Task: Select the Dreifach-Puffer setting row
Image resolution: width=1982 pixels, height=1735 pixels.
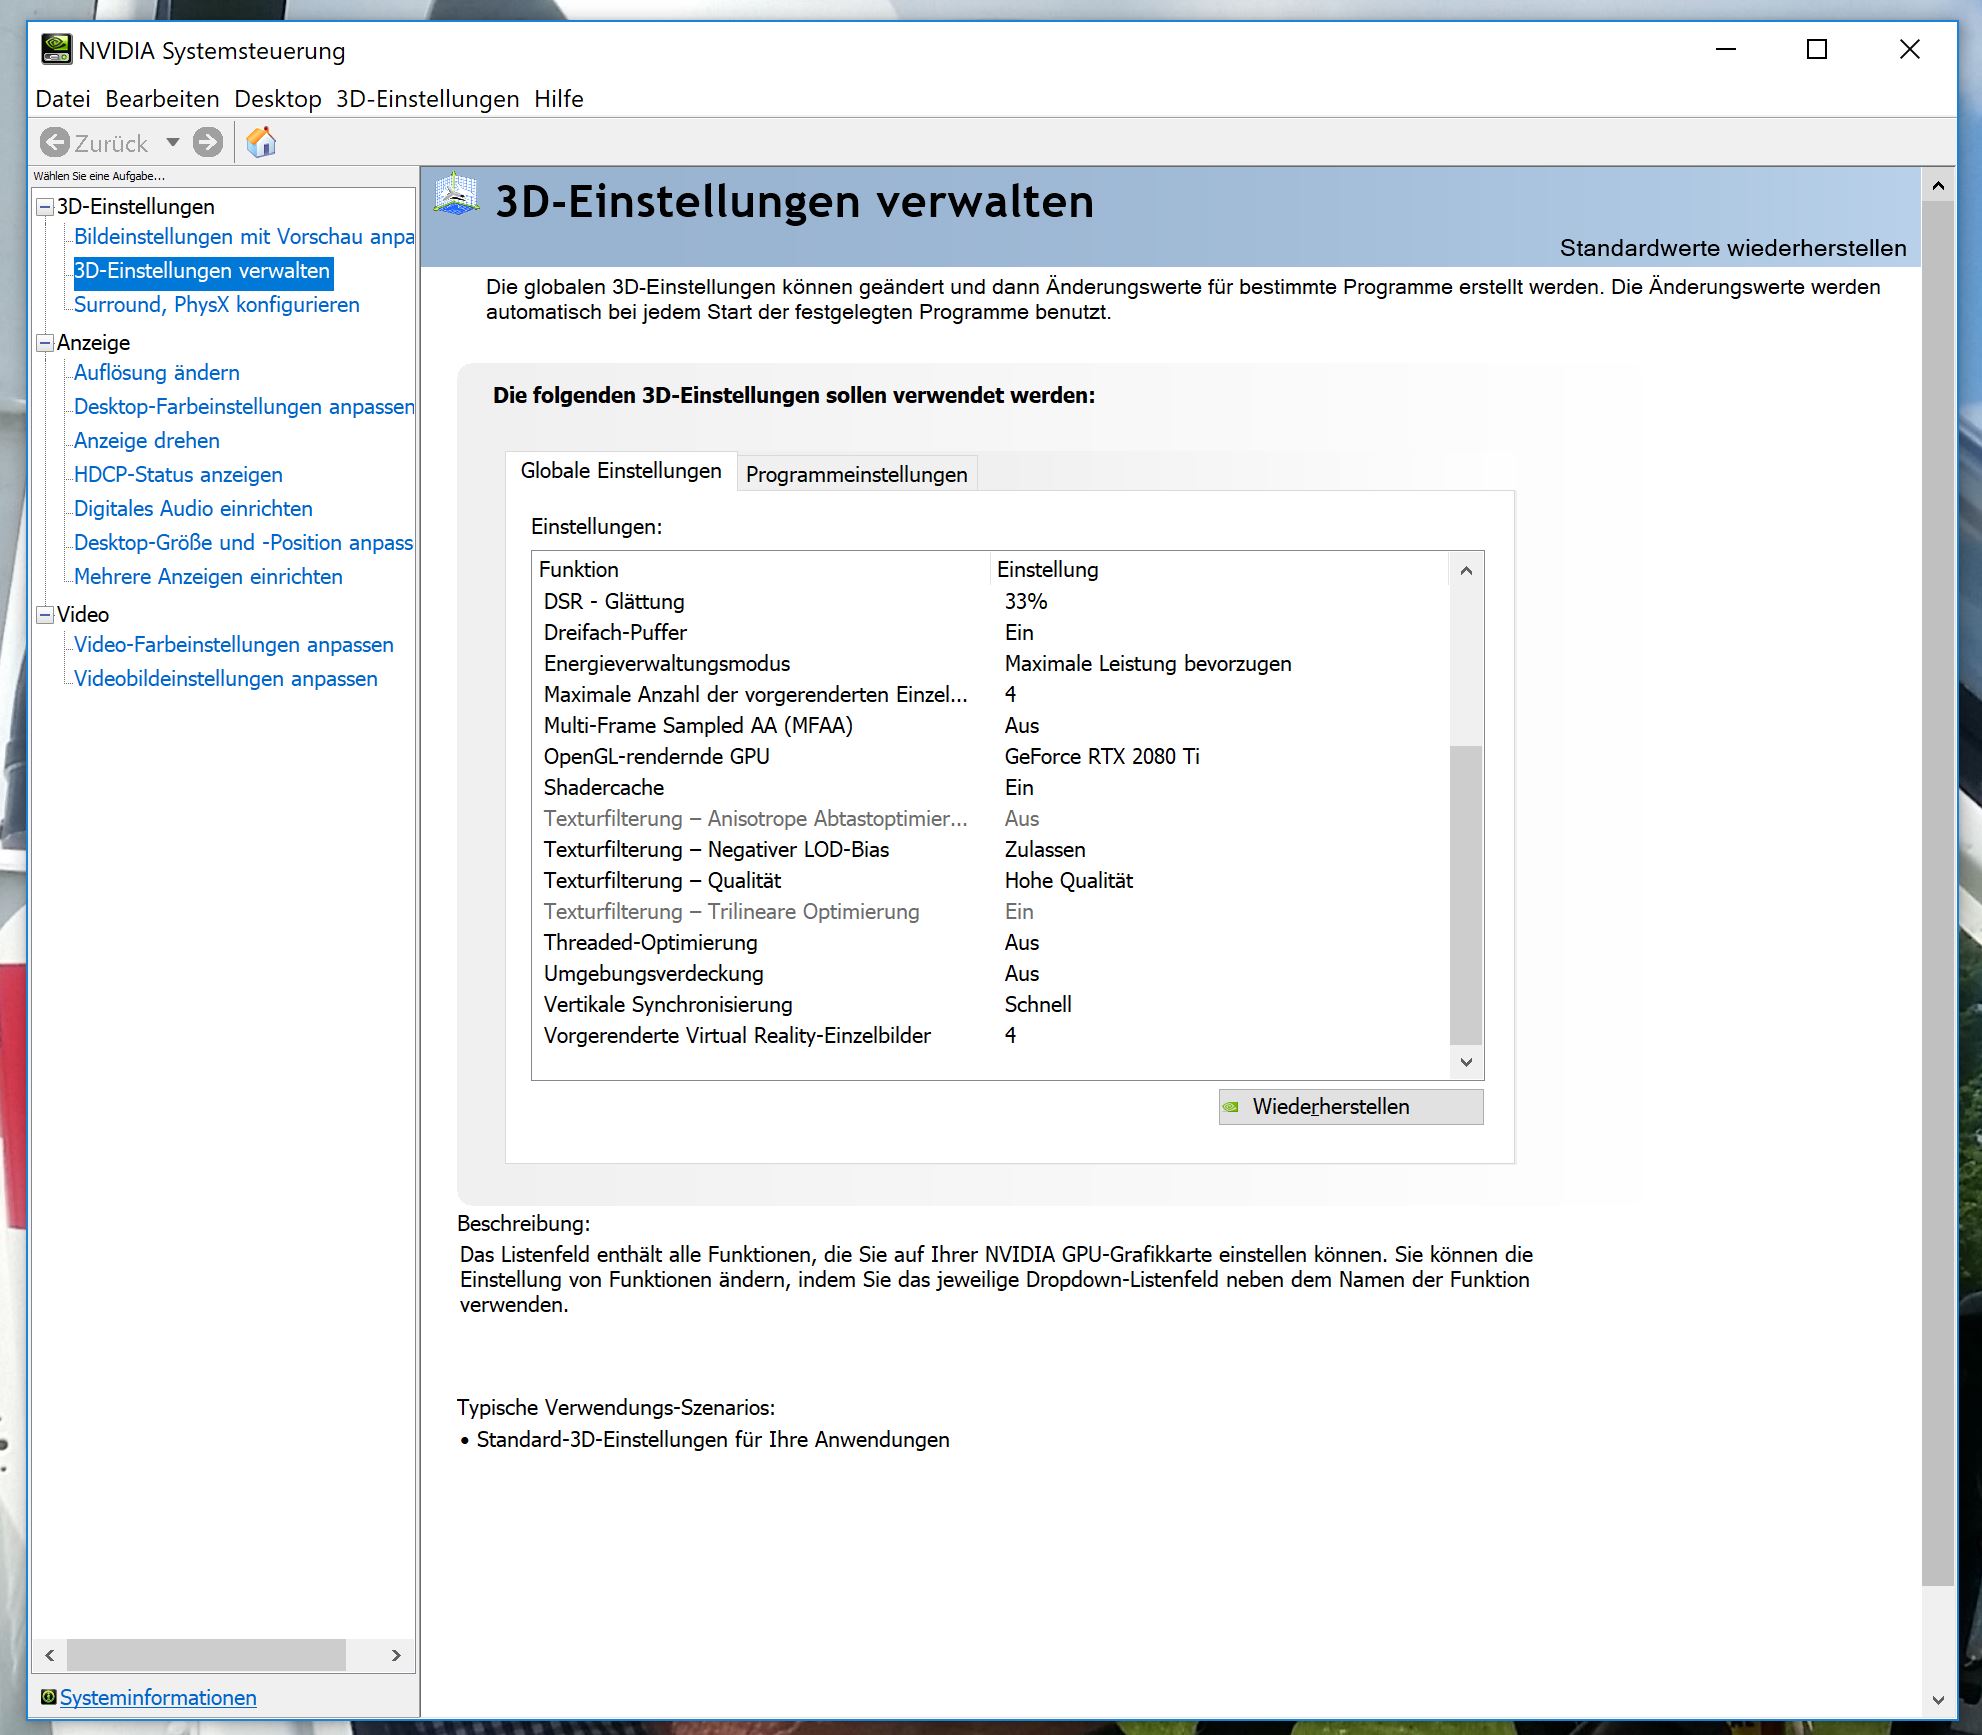Action: (x=990, y=633)
